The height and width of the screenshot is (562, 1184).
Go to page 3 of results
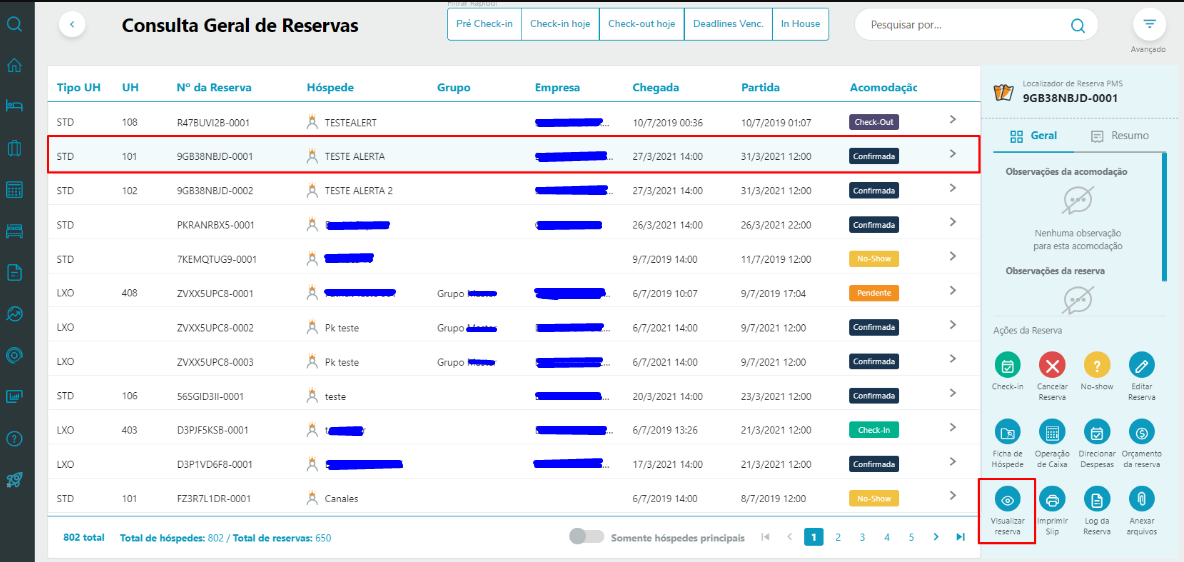[x=862, y=537]
